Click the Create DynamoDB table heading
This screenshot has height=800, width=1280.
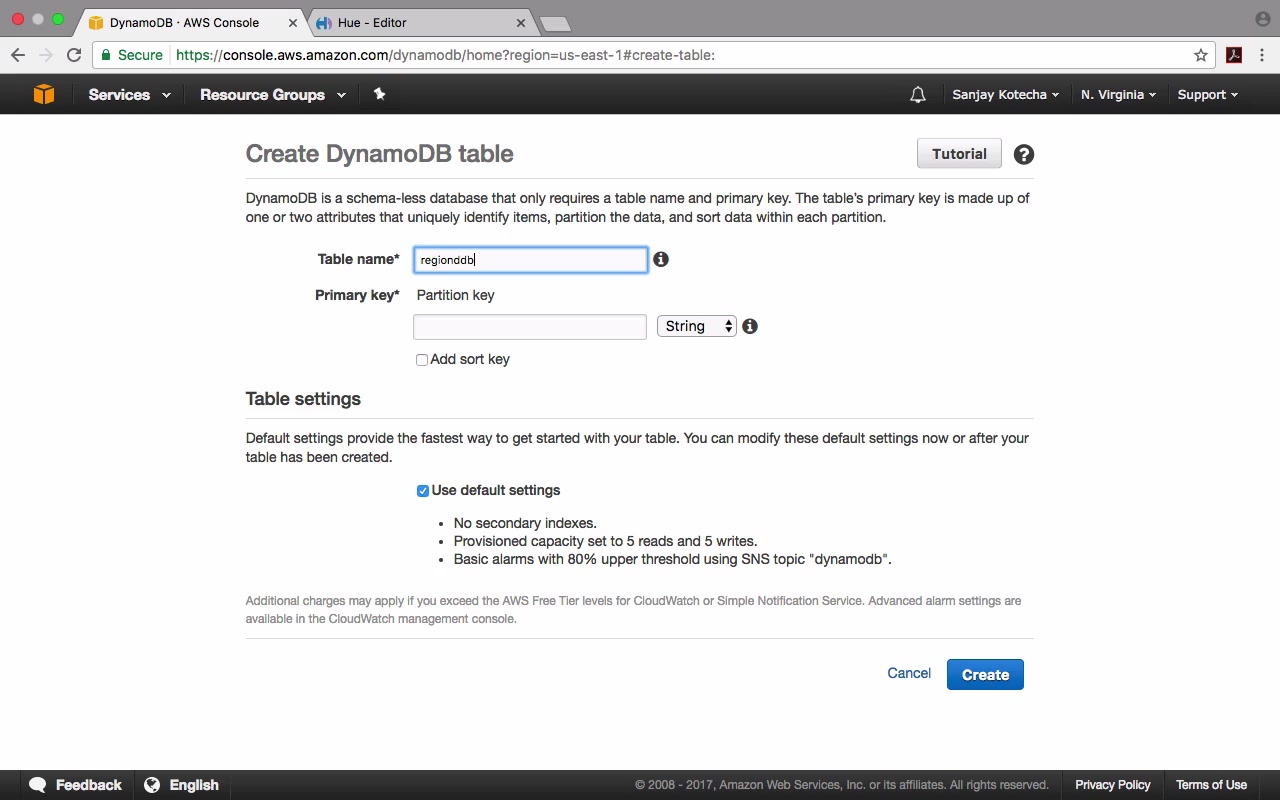coord(379,154)
